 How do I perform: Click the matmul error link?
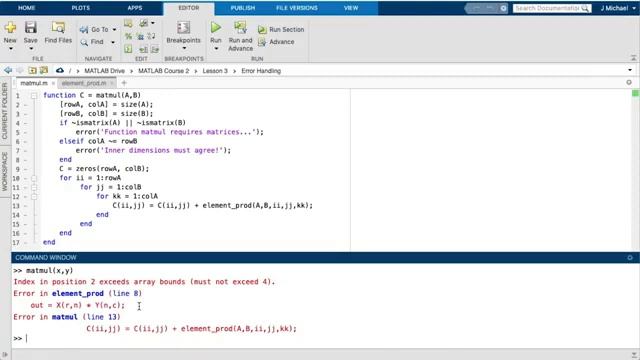[x=64, y=317]
